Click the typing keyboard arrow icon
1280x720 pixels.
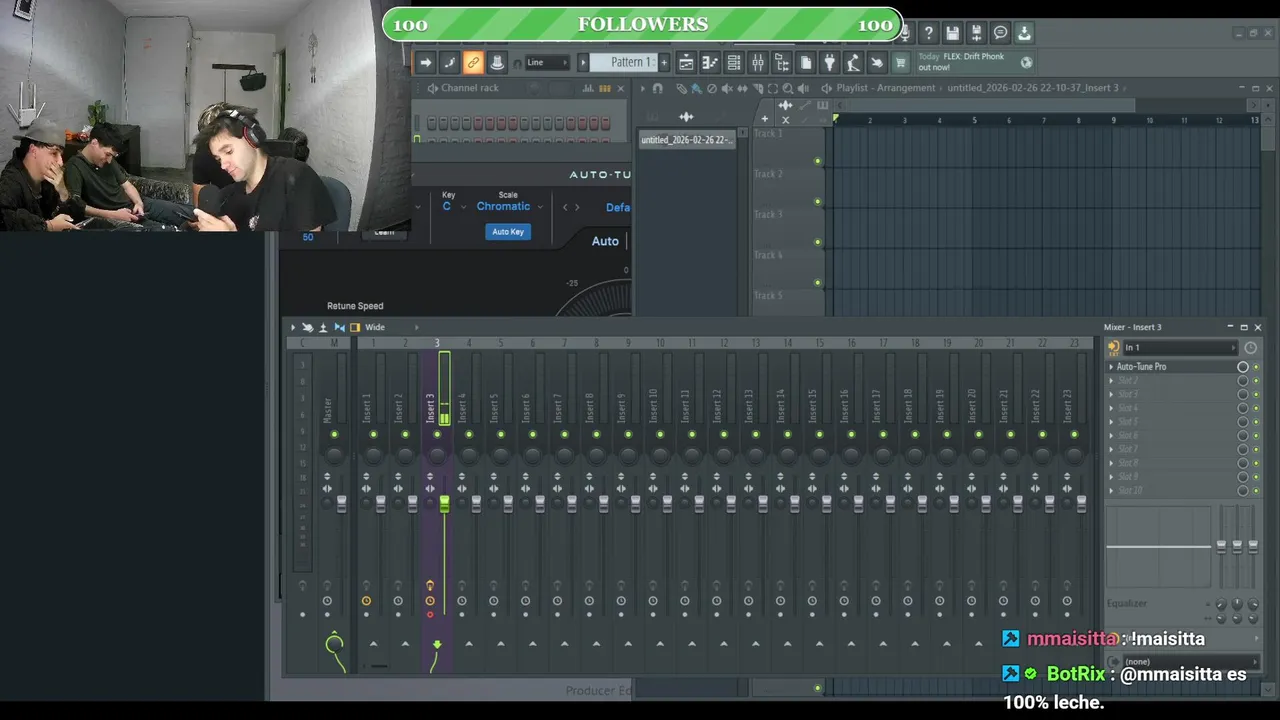tap(425, 62)
